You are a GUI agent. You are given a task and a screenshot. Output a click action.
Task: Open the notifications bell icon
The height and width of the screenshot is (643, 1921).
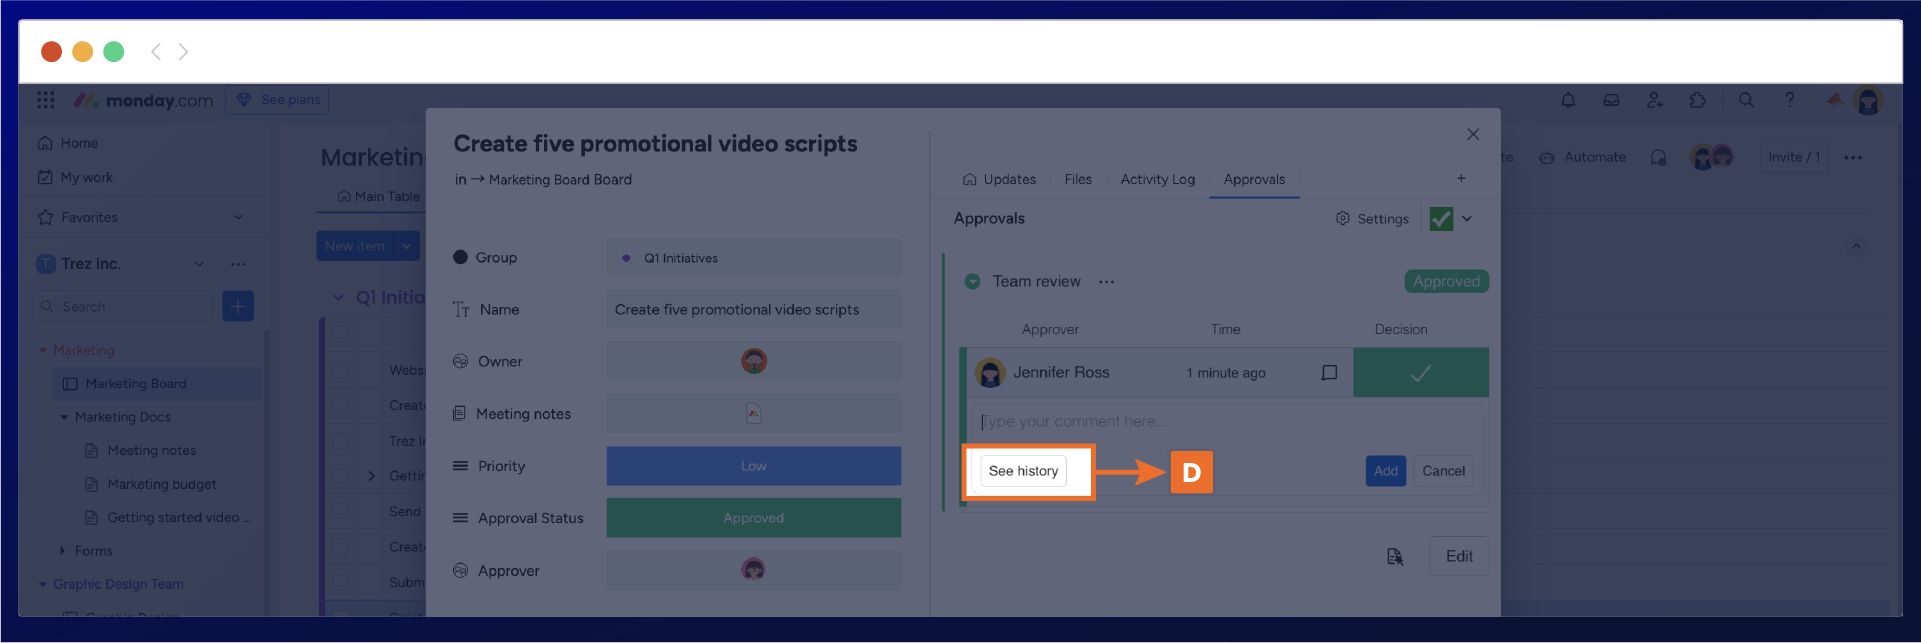coord(1568,100)
